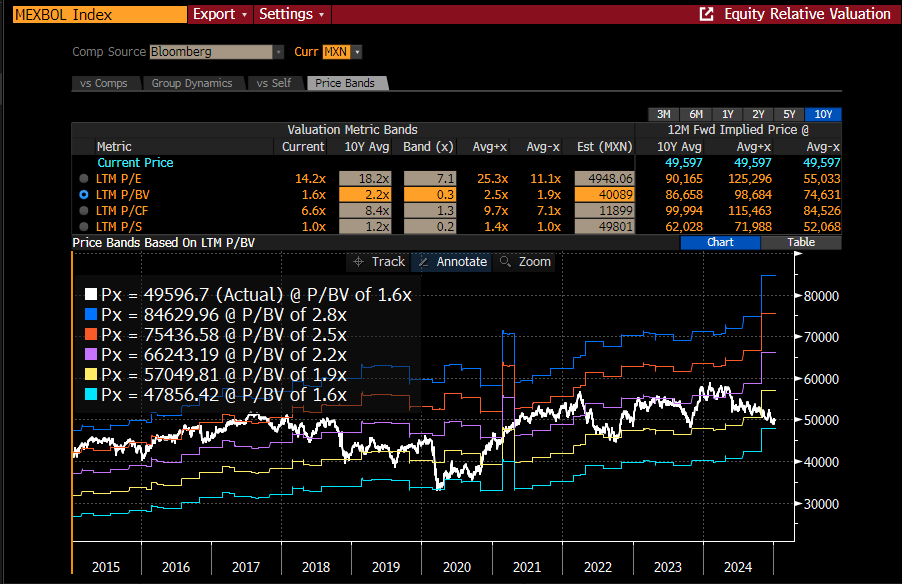Edit LTM P/E Est field 4948.06
902x584 pixels.
click(604, 179)
